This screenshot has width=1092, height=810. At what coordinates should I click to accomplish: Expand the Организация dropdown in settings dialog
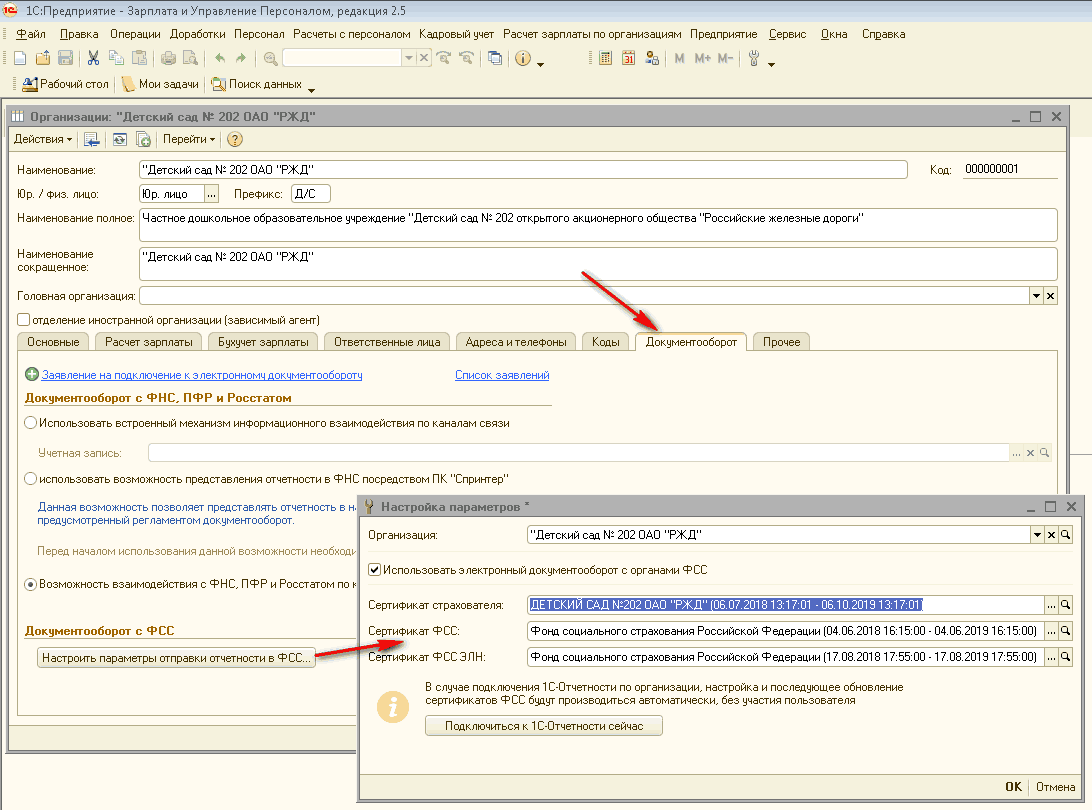click(1038, 535)
